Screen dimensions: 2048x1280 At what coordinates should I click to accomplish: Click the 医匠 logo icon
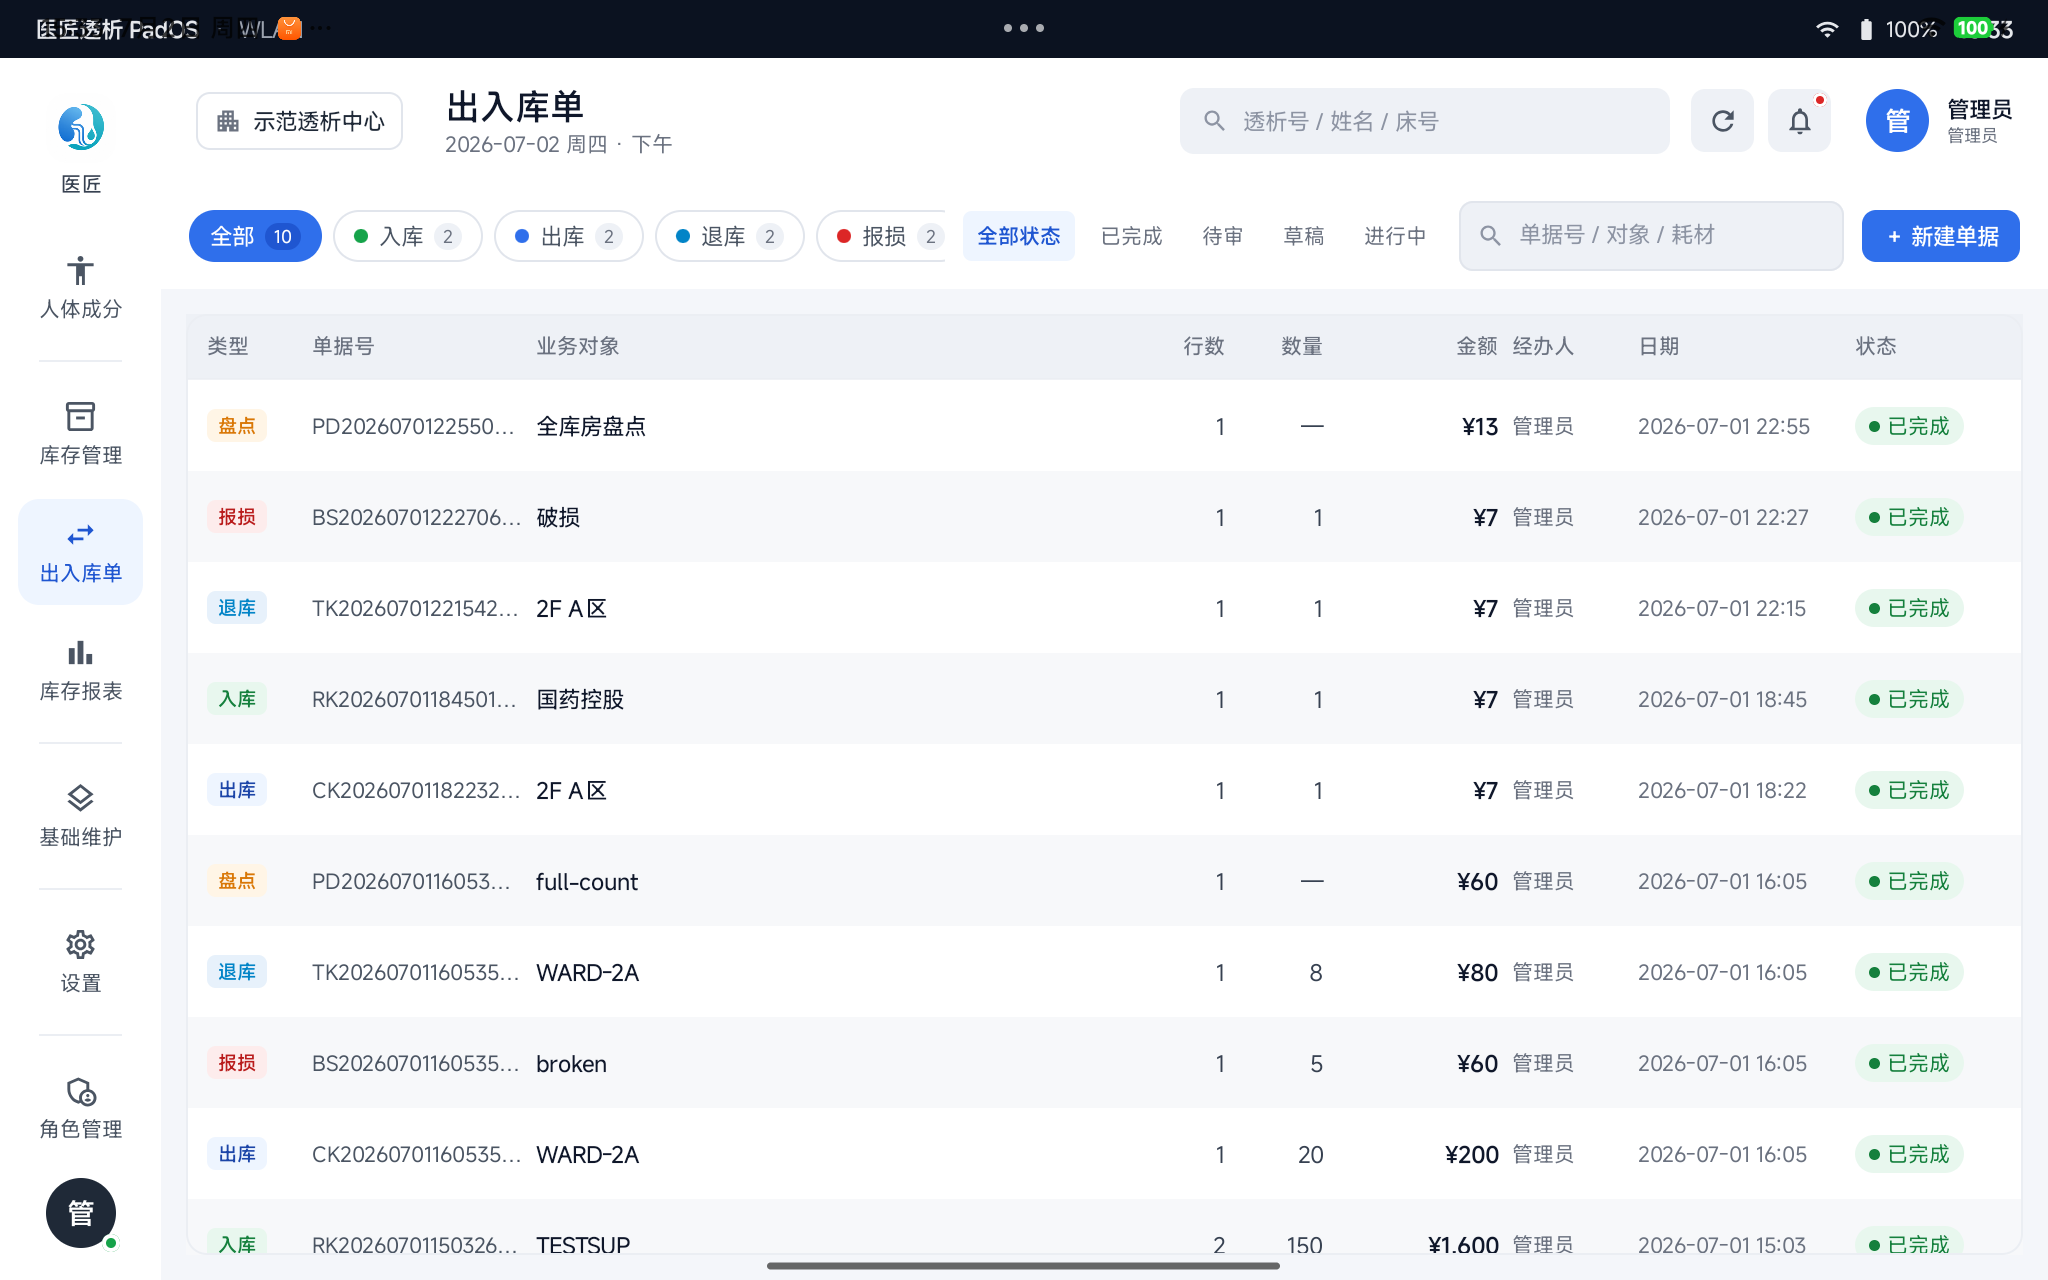(80, 127)
